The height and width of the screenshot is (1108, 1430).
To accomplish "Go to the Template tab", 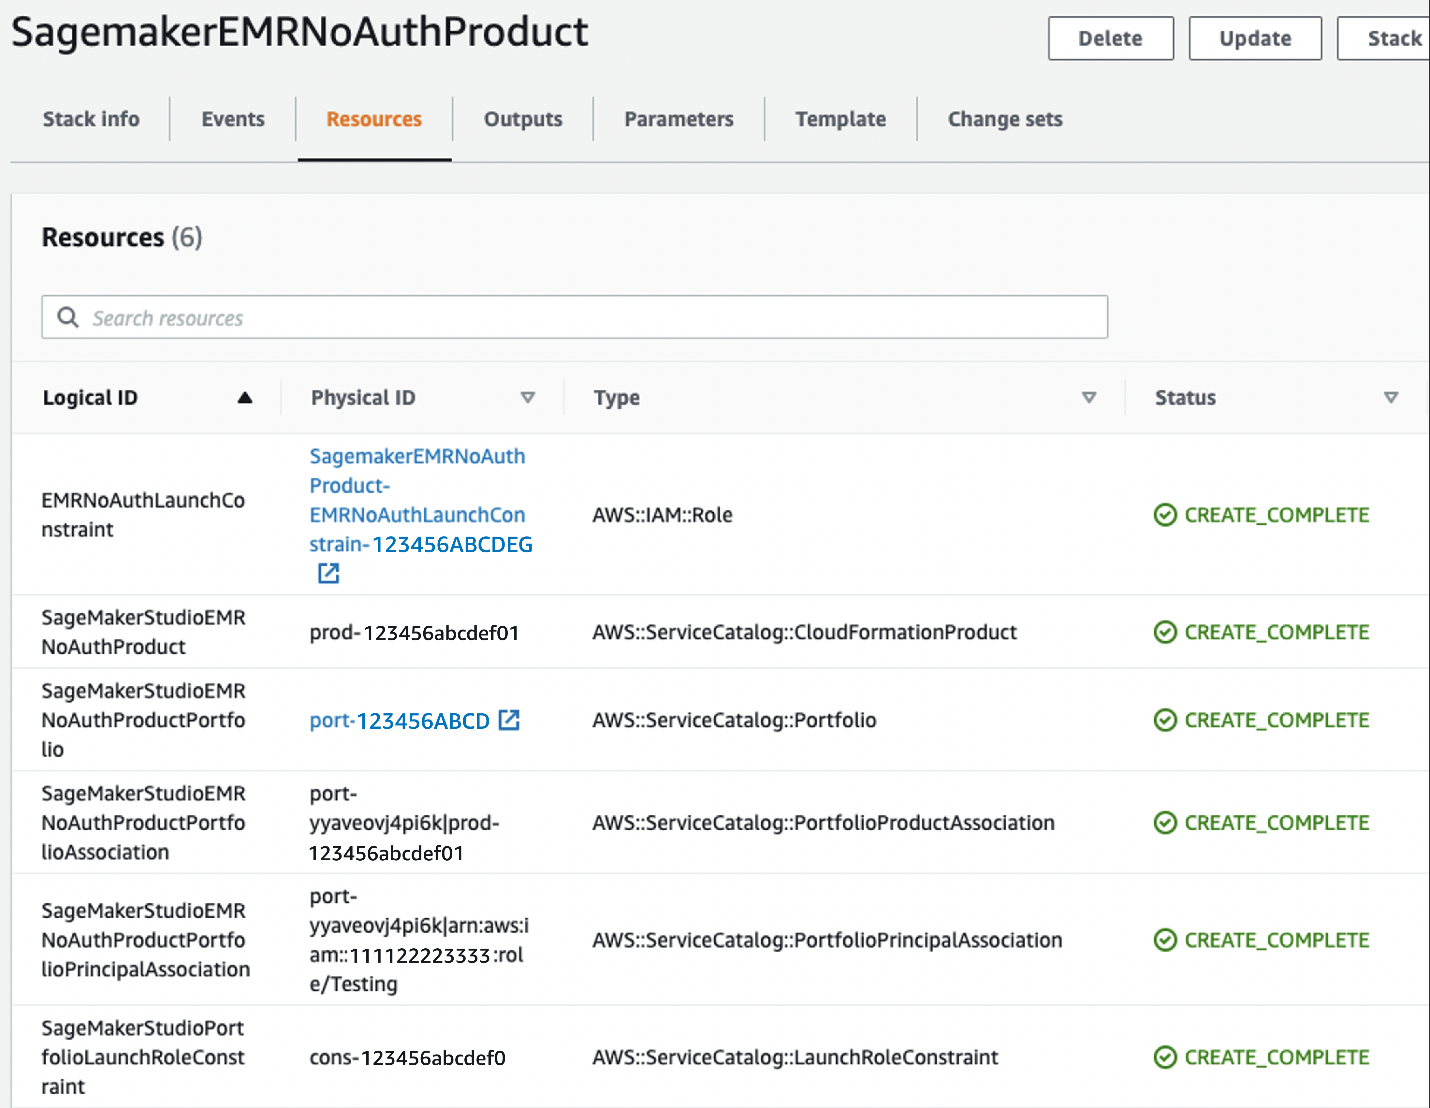I will [840, 119].
